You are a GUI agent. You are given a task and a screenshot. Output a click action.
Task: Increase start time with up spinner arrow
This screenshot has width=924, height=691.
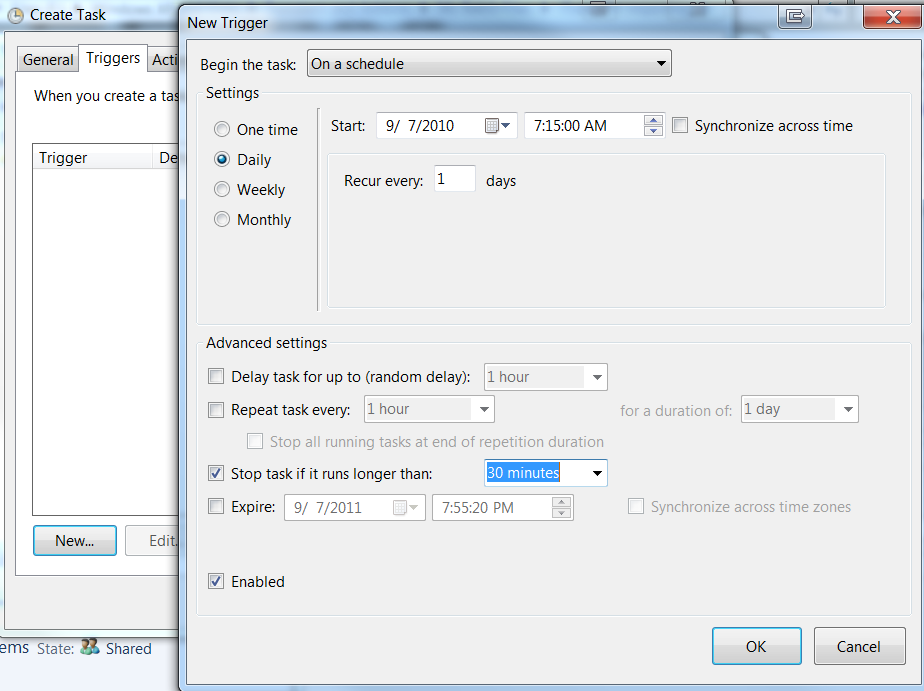[x=653, y=120]
